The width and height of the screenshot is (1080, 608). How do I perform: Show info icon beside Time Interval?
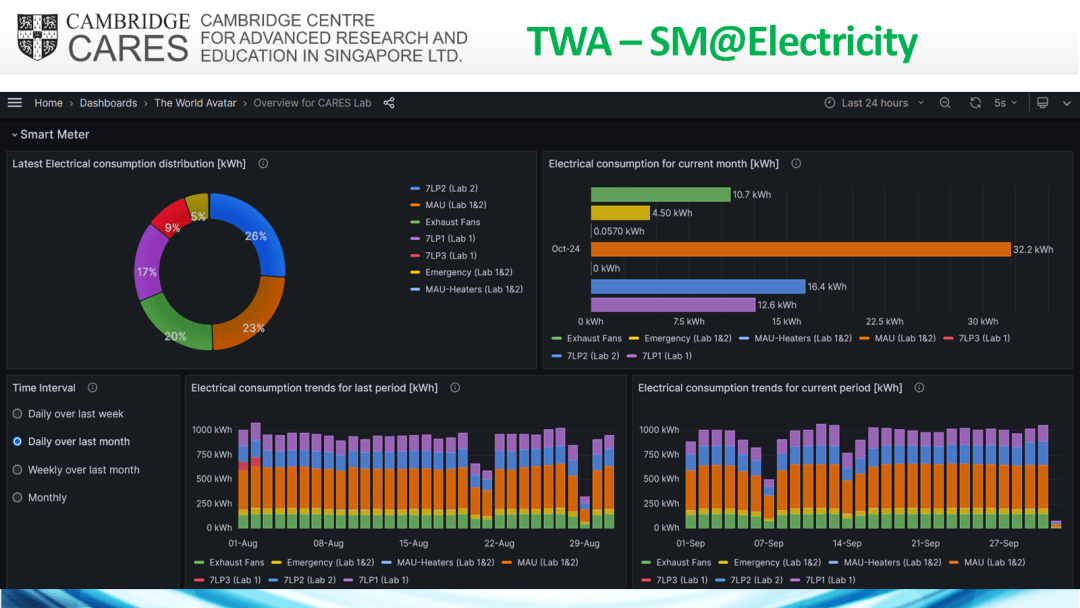coord(92,388)
